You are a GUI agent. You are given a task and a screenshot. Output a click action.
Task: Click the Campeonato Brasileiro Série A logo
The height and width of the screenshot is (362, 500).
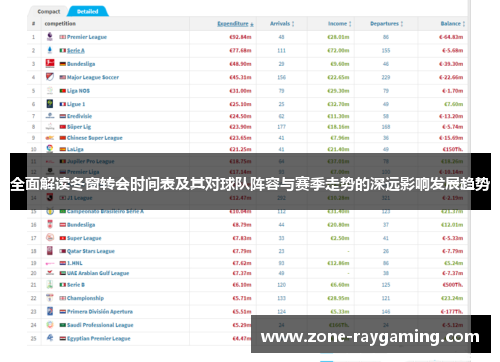(x=50, y=211)
